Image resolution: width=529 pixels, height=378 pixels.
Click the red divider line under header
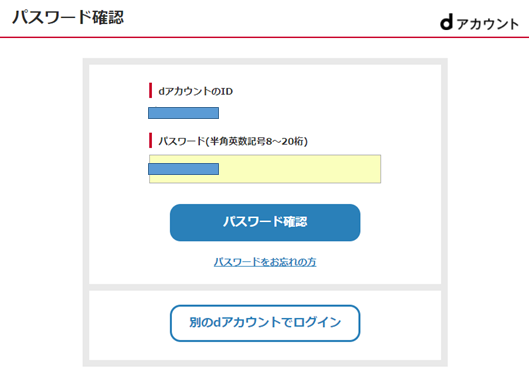pyautogui.click(x=264, y=37)
